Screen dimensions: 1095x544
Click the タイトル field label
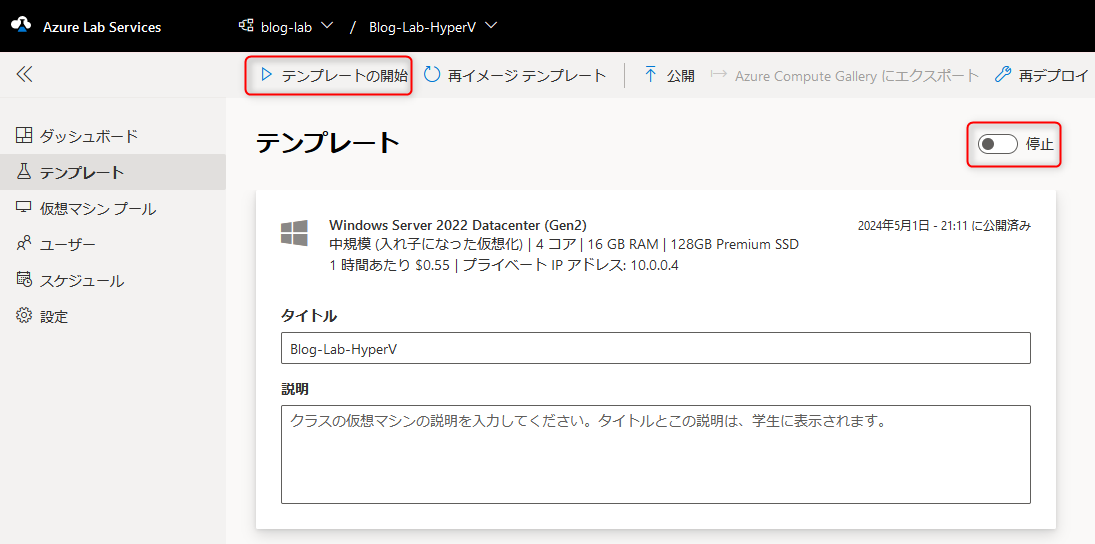309,316
